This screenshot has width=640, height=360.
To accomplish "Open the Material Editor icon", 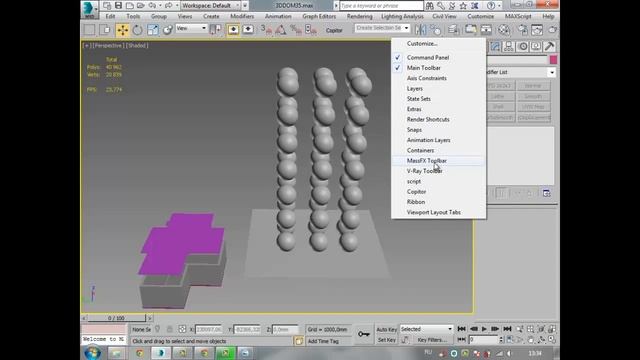I will click(504, 30).
